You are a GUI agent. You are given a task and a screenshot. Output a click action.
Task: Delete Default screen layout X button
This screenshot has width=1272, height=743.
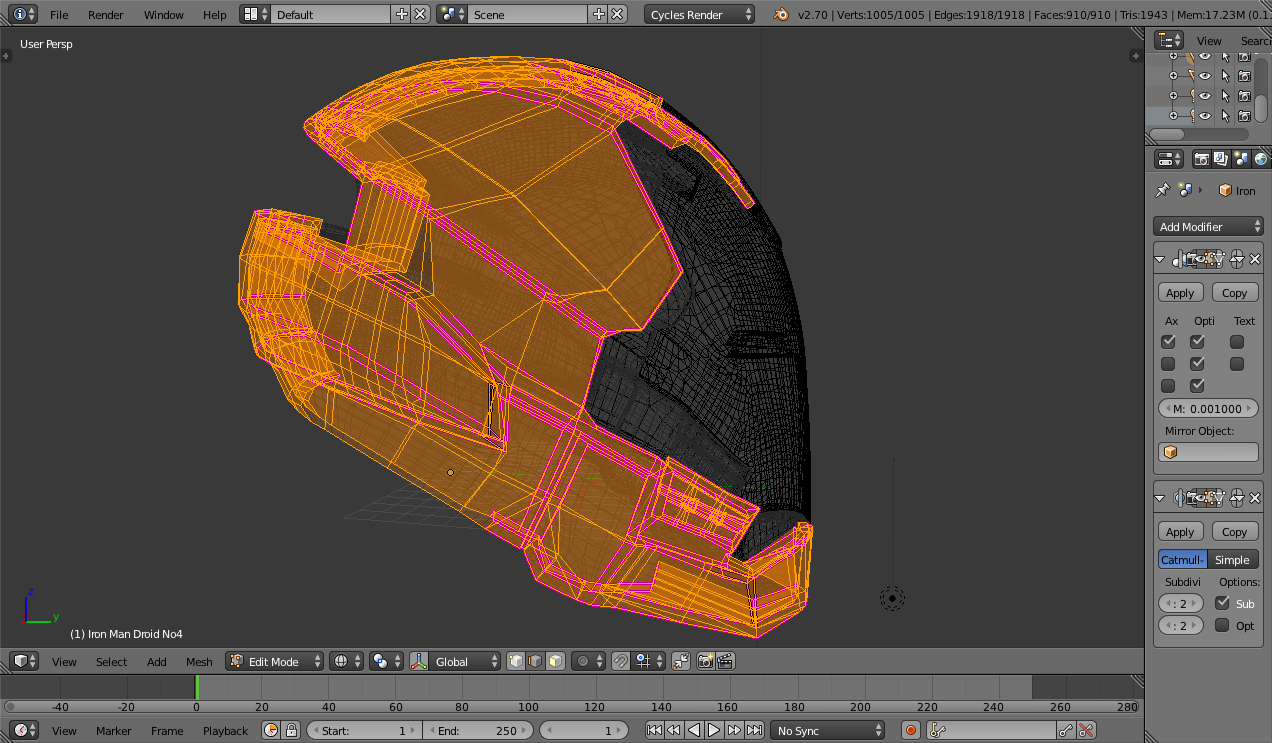(421, 14)
